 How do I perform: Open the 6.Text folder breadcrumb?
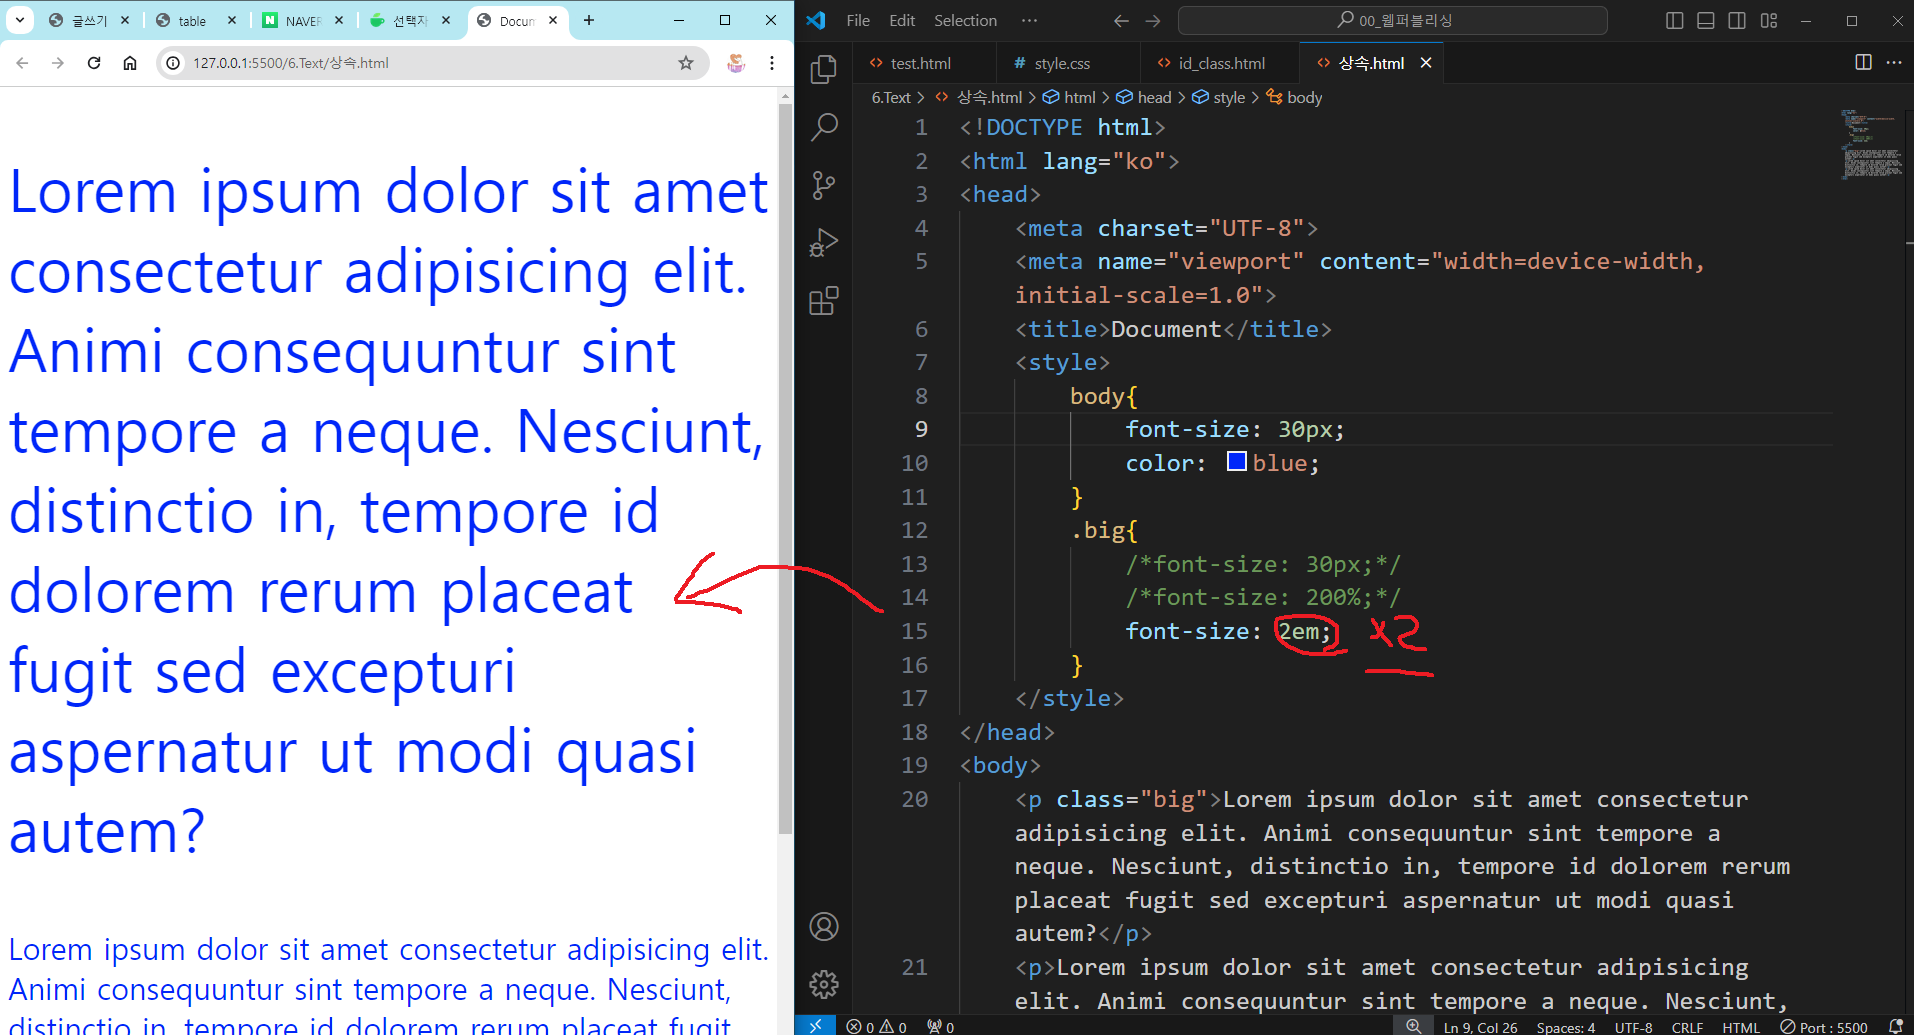pyautogui.click(x=891, y=97)
